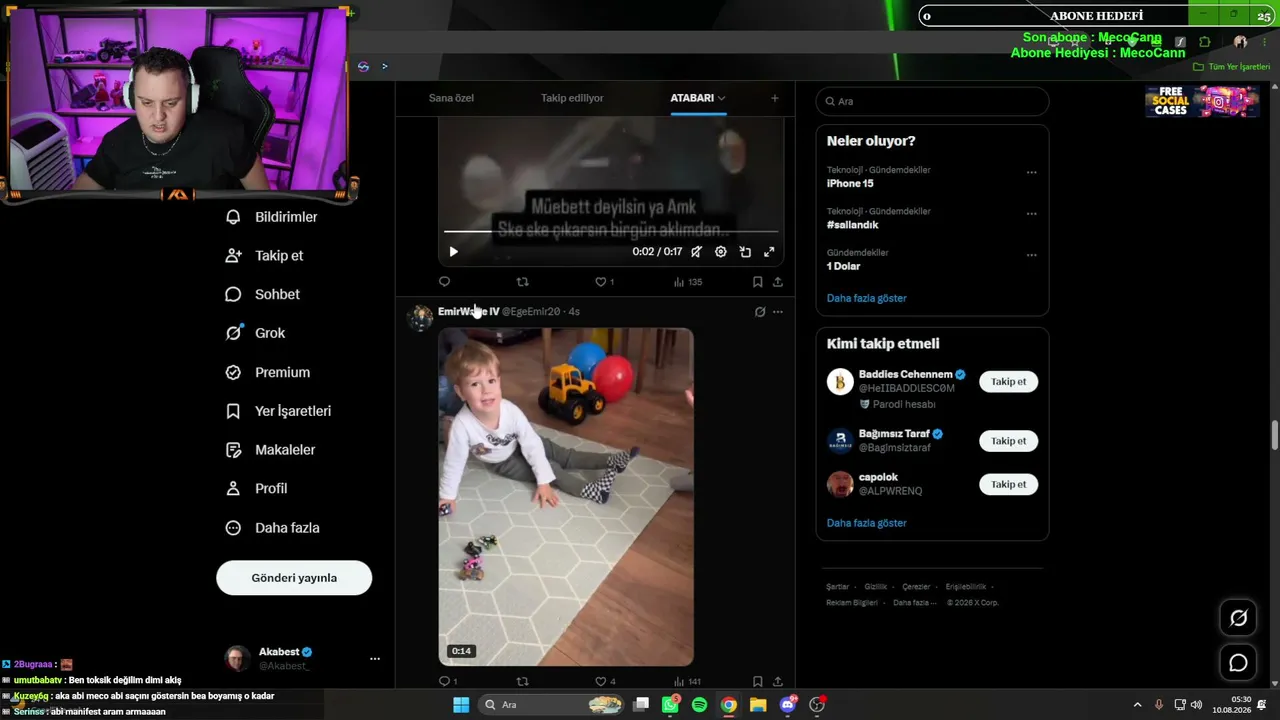The height and width of the screenshot is (720, 1280).
Task: Follow Baddies Cehennem with Takip et
Action: coord(1009,382)
